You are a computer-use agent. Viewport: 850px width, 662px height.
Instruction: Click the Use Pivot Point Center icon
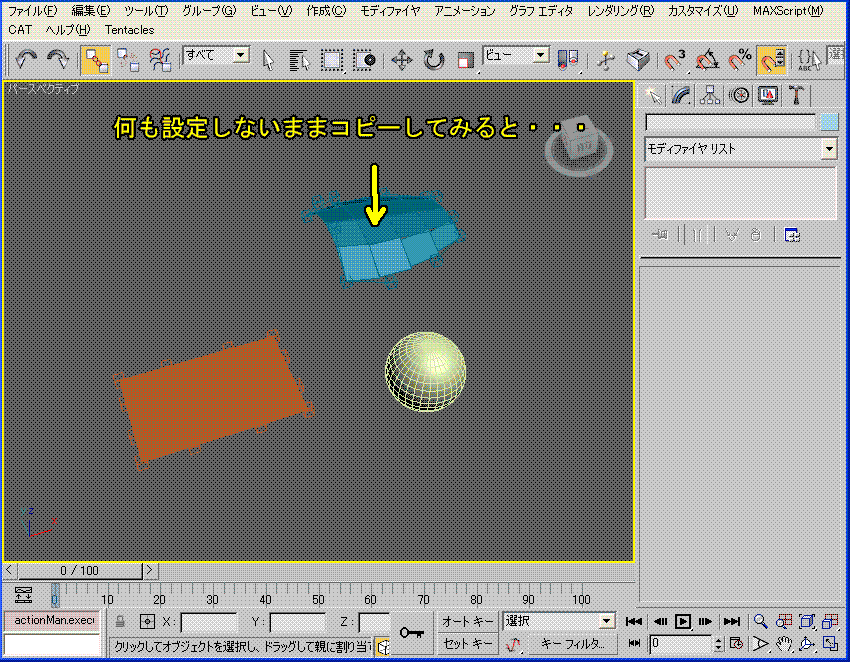568,60
